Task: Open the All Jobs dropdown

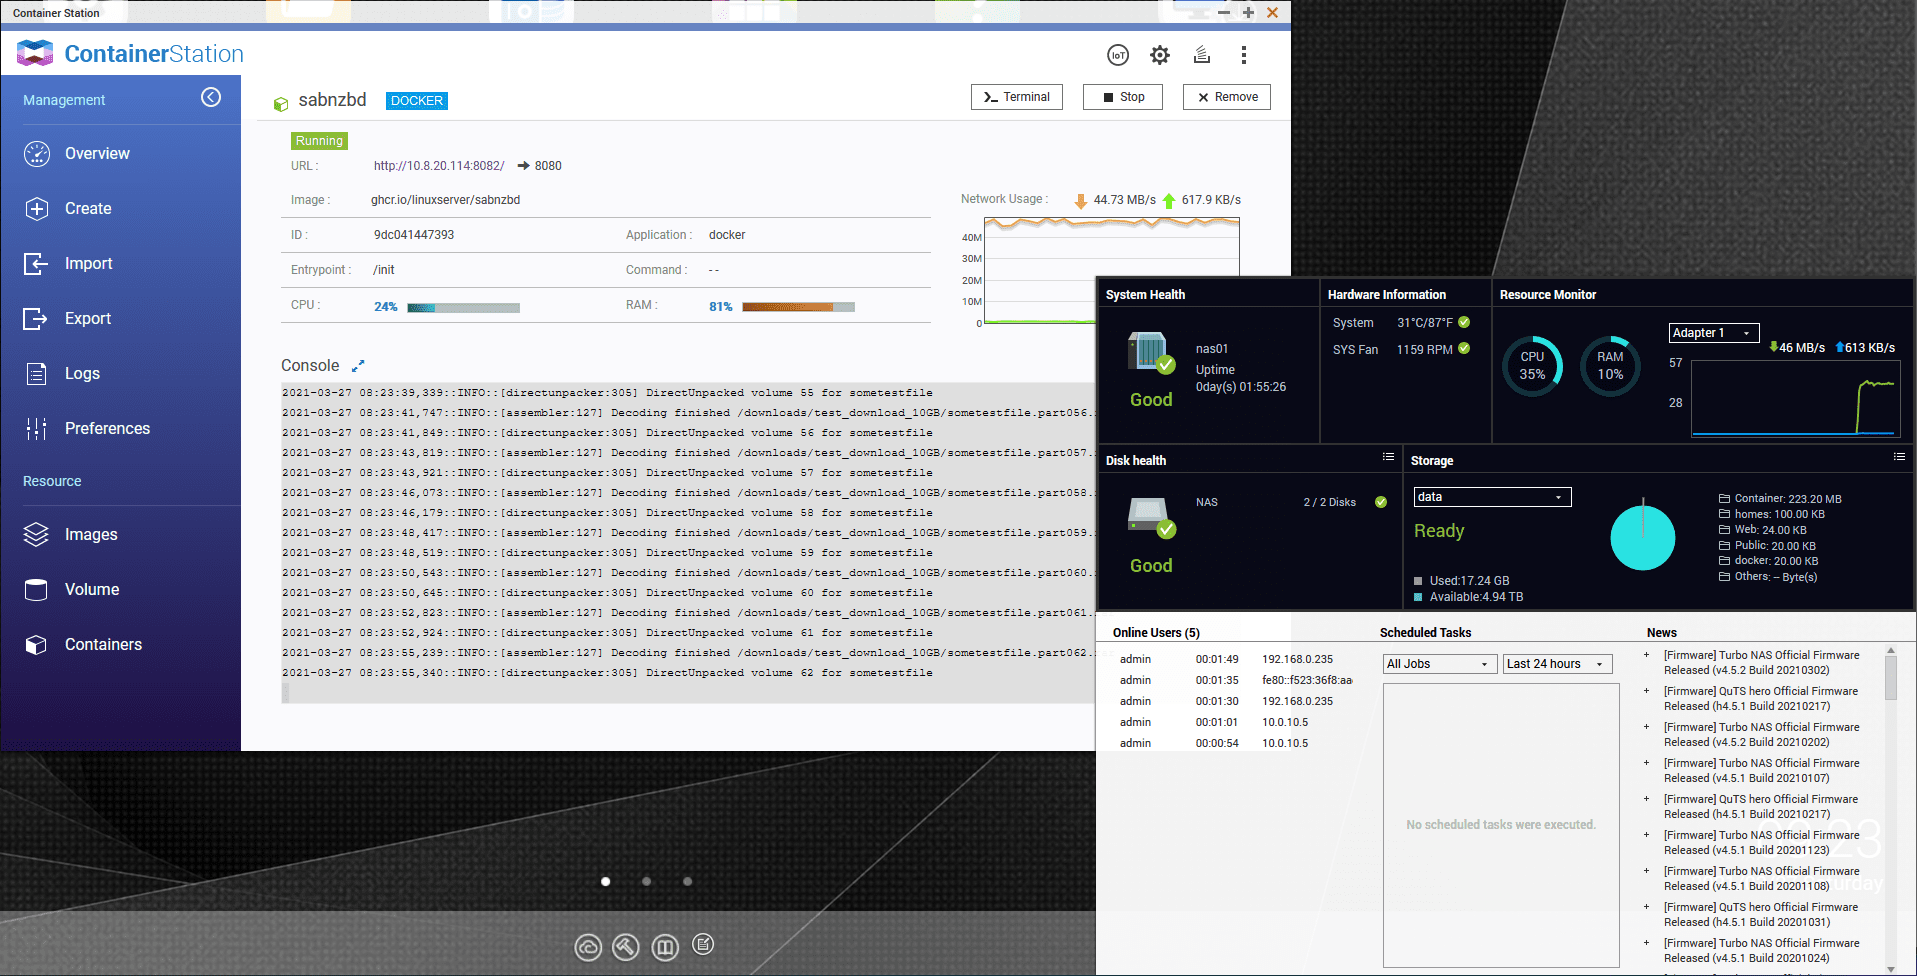Action: 1440,664
